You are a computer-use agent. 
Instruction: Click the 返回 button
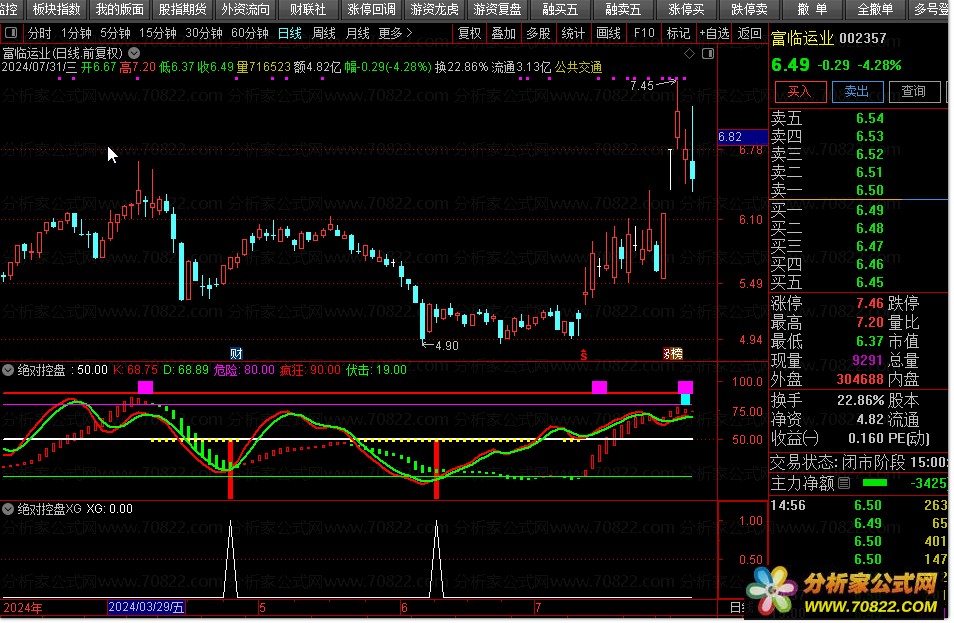pos(749,33)
